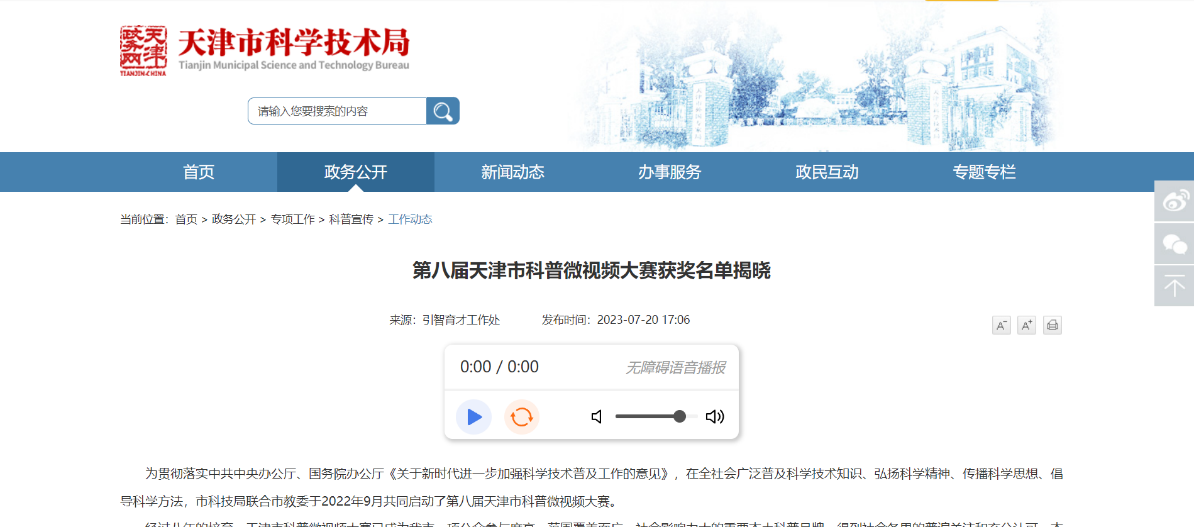
Task: Print the page with printer icon
Action: 1052,325
